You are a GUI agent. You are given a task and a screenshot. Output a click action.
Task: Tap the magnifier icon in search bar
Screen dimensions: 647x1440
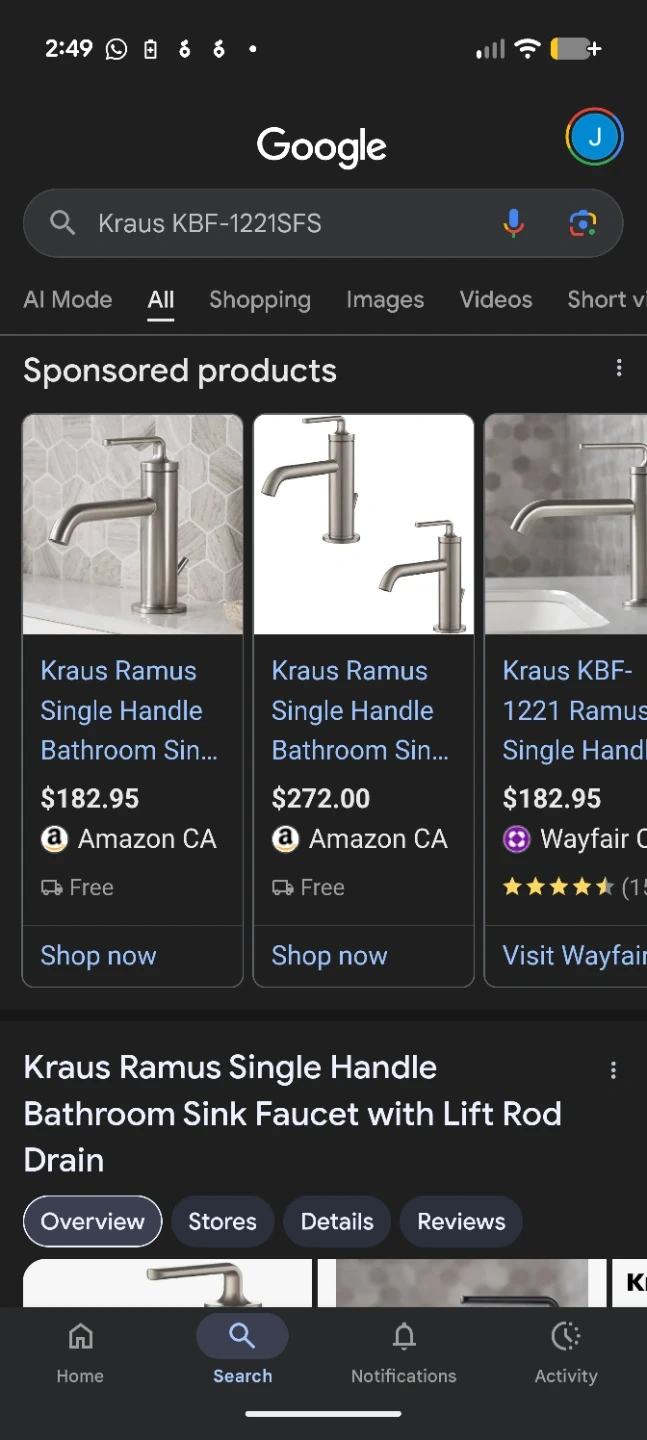point(62,223)
